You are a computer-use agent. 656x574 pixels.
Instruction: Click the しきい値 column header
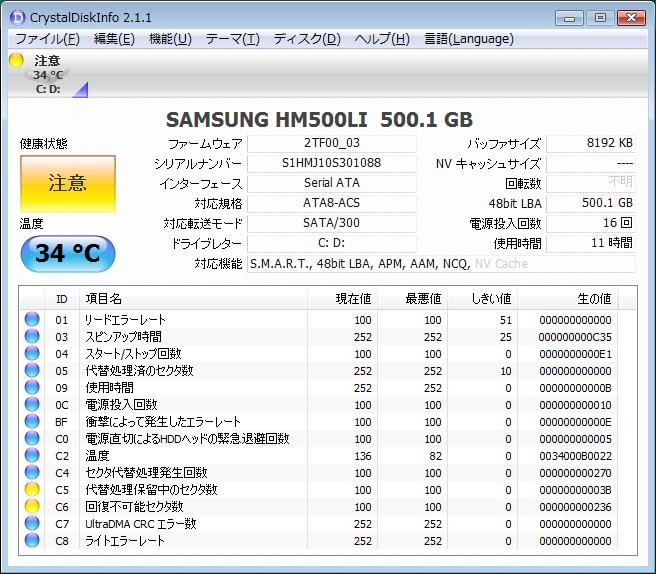point(482,299)
